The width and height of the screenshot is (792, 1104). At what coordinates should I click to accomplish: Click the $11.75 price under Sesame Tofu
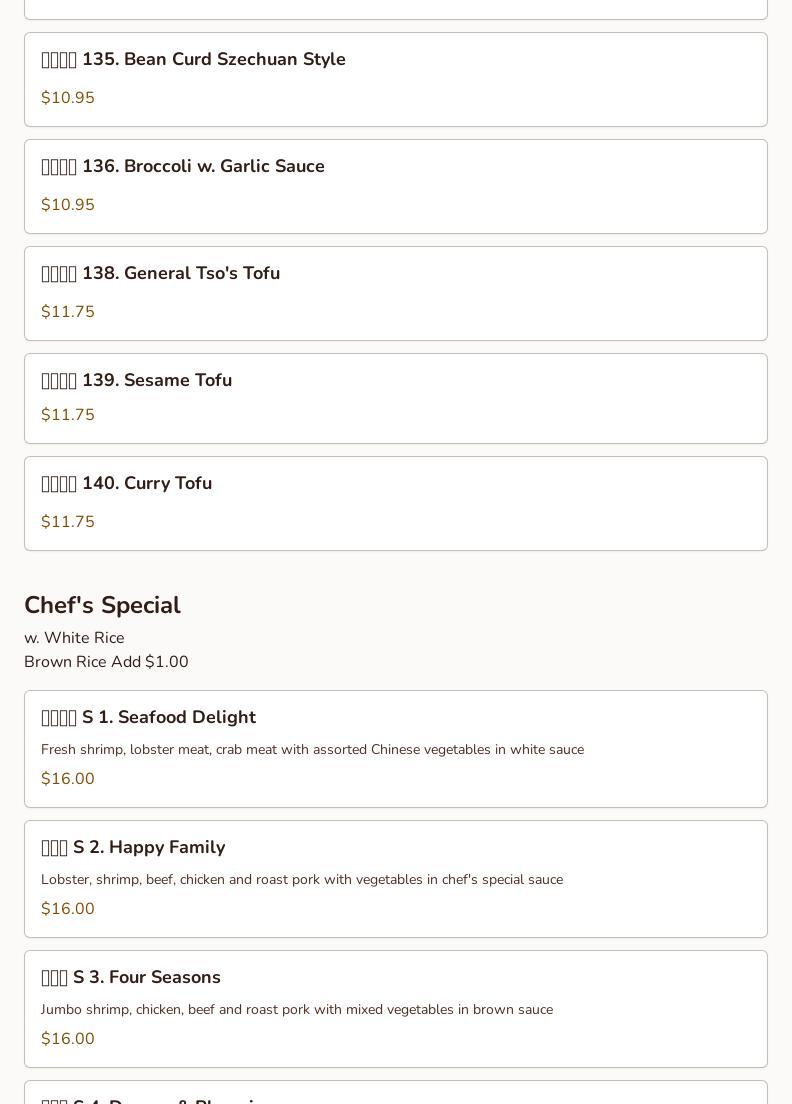pos(68,415)
